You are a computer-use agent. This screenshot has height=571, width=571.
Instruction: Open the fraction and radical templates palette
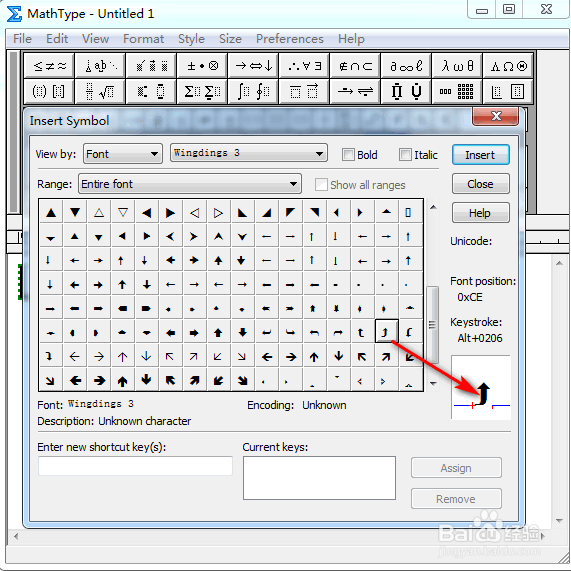(x=100, y=91)
